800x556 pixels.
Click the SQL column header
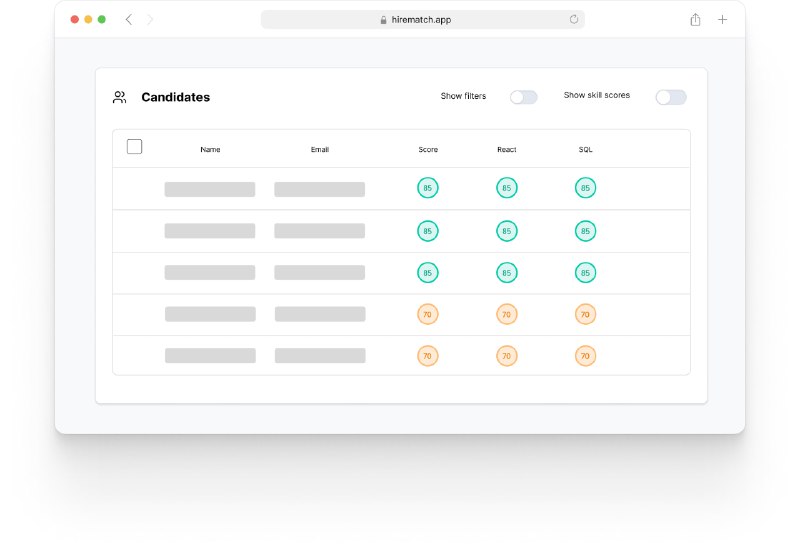[585, 149]
